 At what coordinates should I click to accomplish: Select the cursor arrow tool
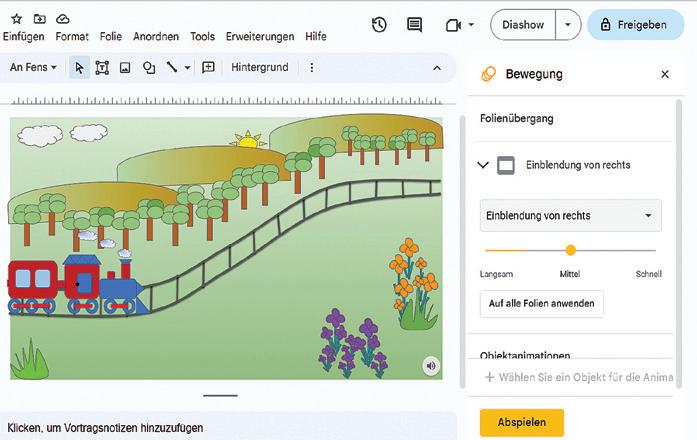coord(79,67)
